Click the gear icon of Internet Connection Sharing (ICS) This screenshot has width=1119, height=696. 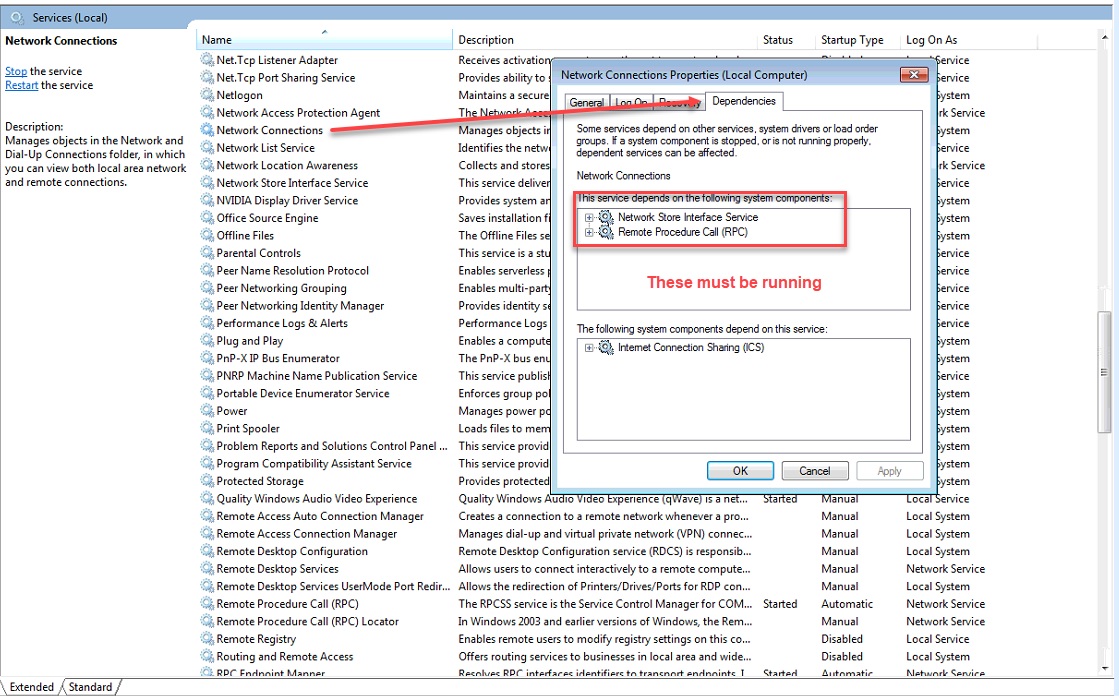(606, 348)
